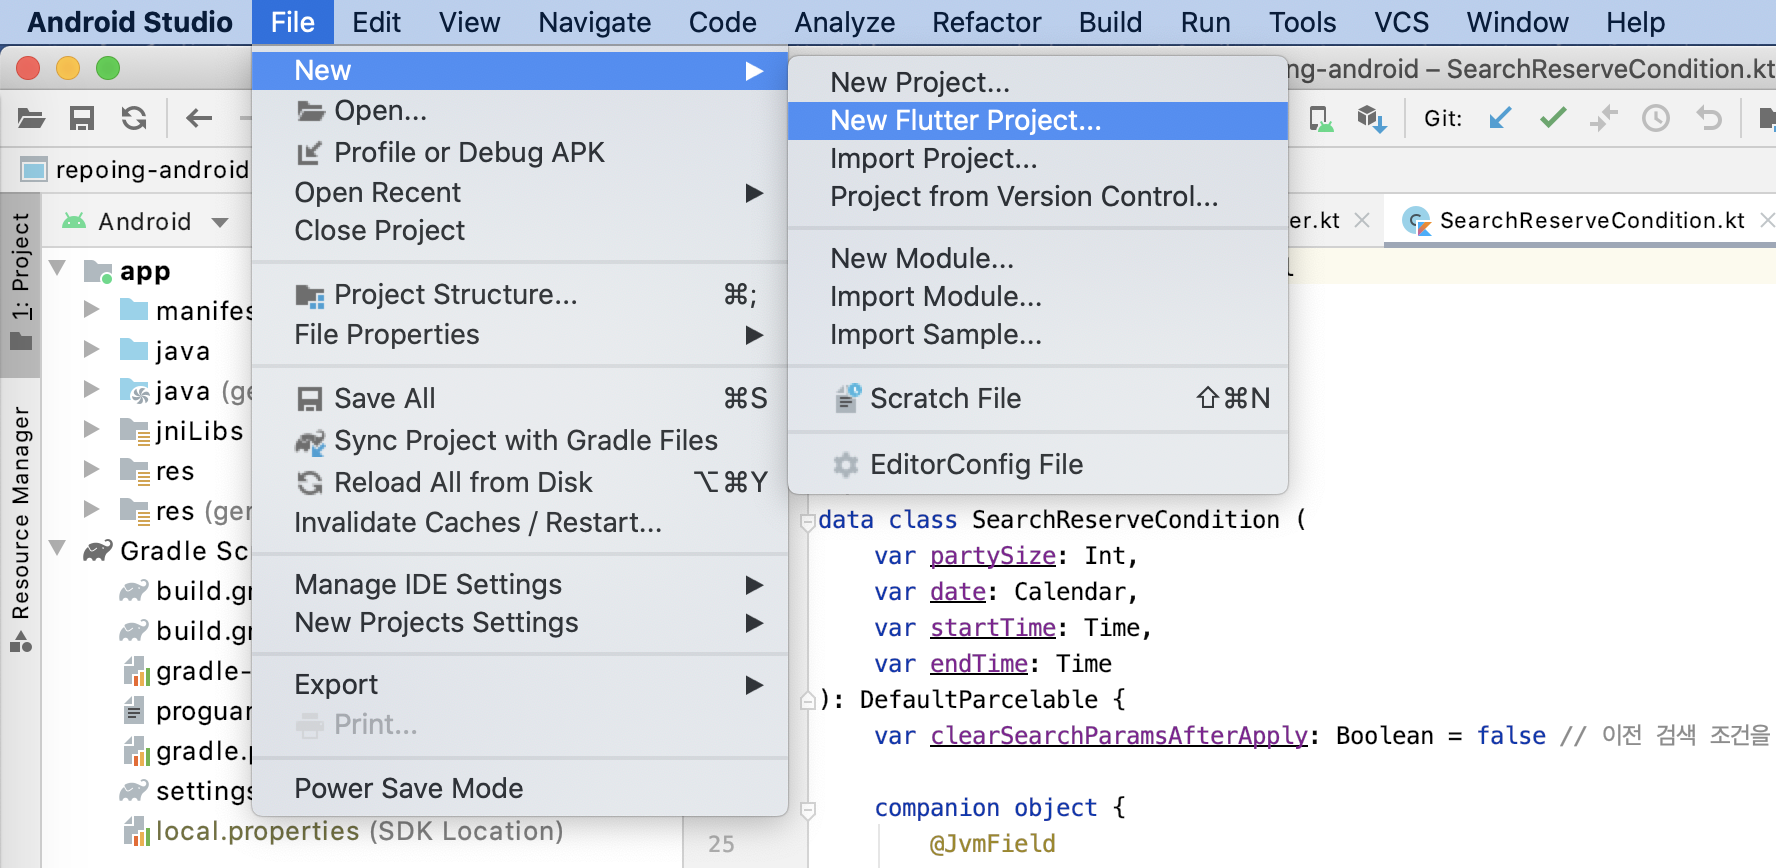This screenshot has width=1776, height=868.
Task: Expand the manifests folder node
Action: pyautogui.click(x=91, y=309)
